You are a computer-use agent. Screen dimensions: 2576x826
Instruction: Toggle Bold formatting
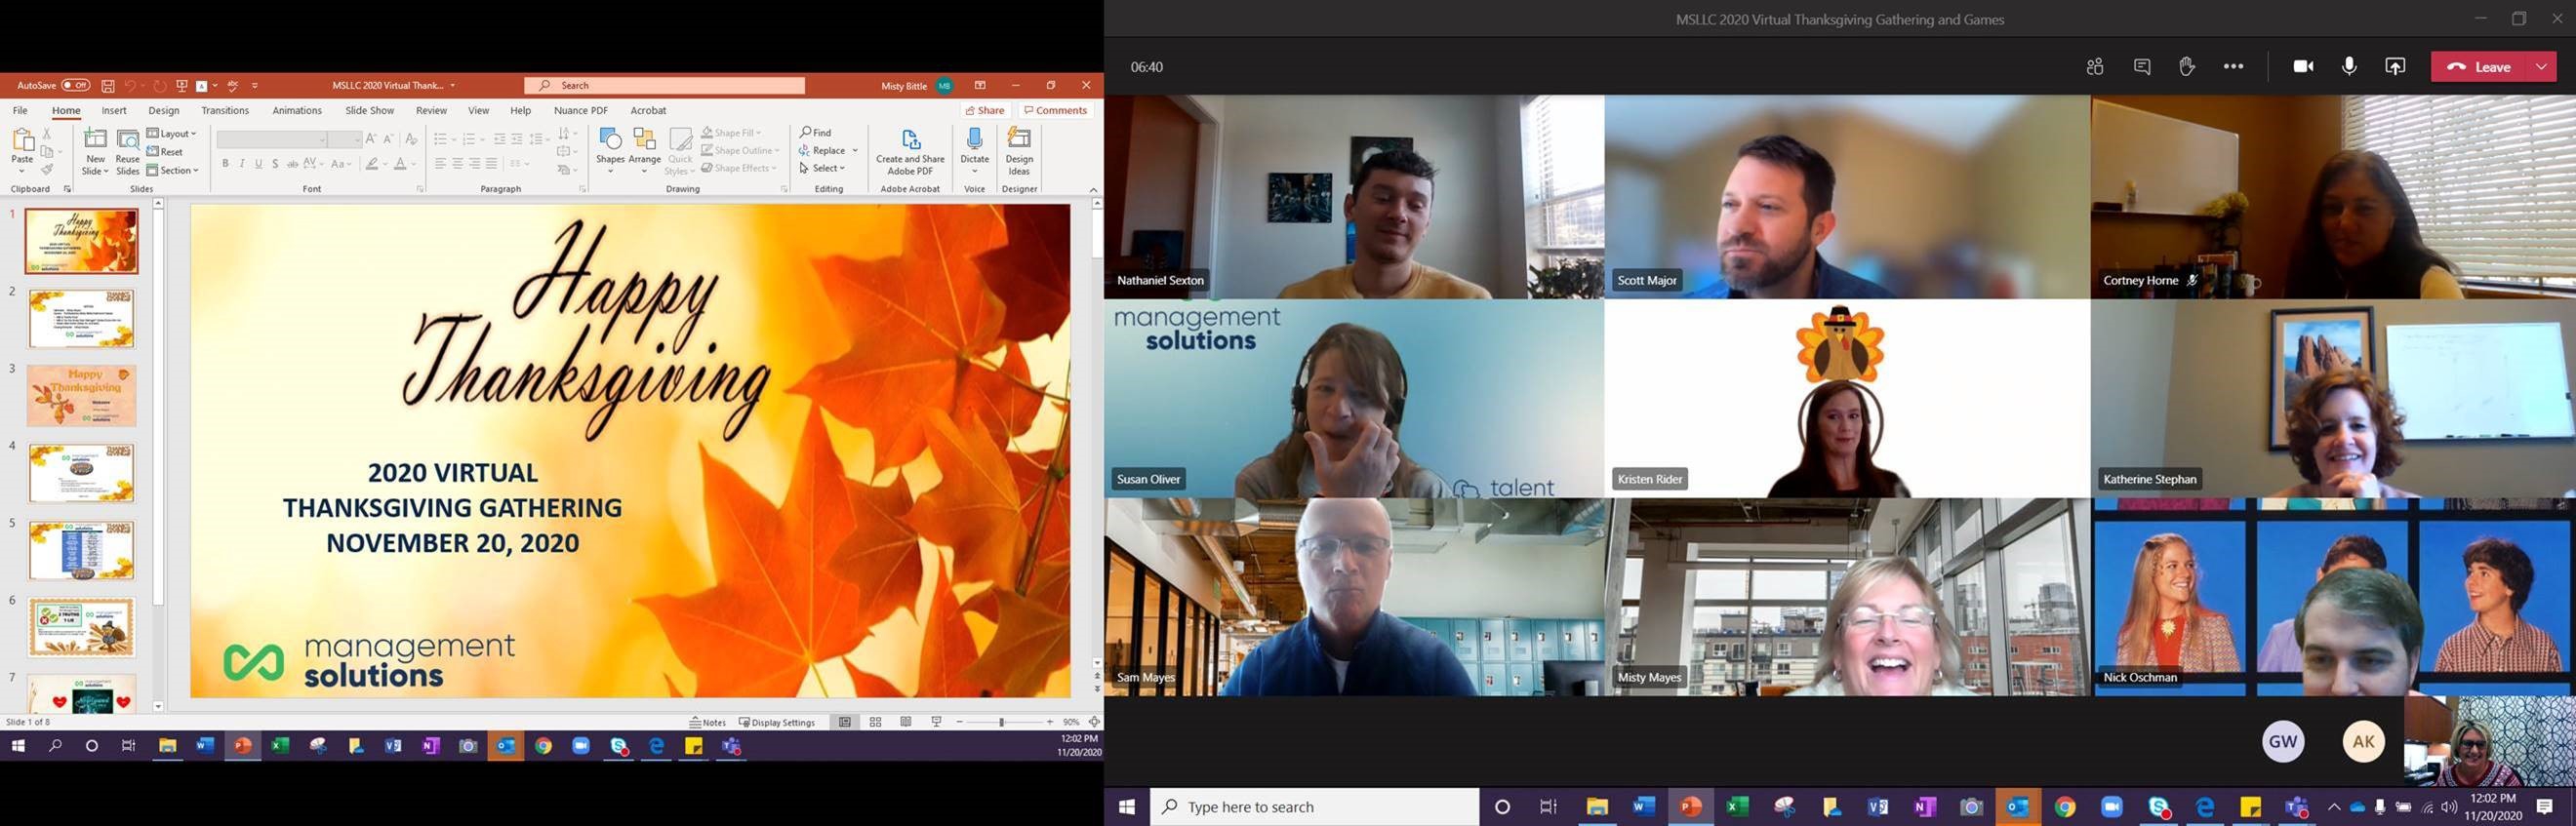tap(226, 164)
